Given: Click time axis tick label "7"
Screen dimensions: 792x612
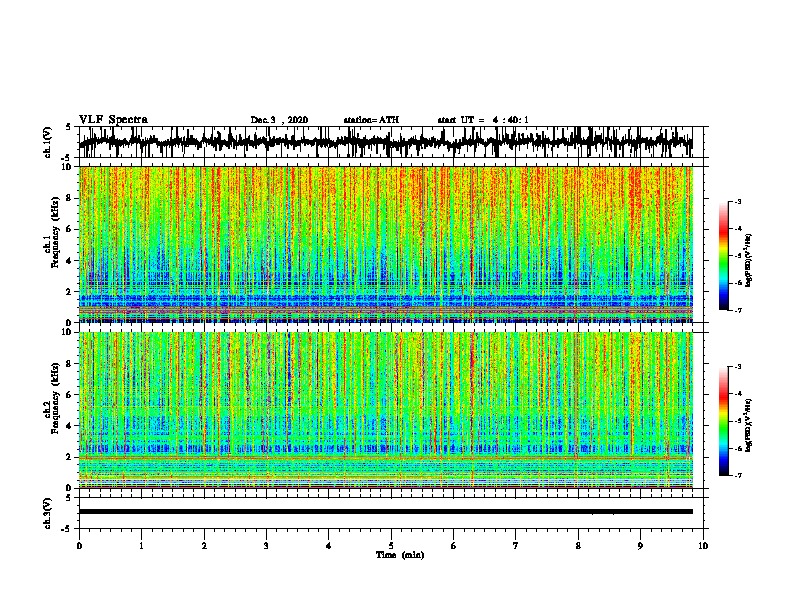Looking at the screenshot, I should click(516, 546).
